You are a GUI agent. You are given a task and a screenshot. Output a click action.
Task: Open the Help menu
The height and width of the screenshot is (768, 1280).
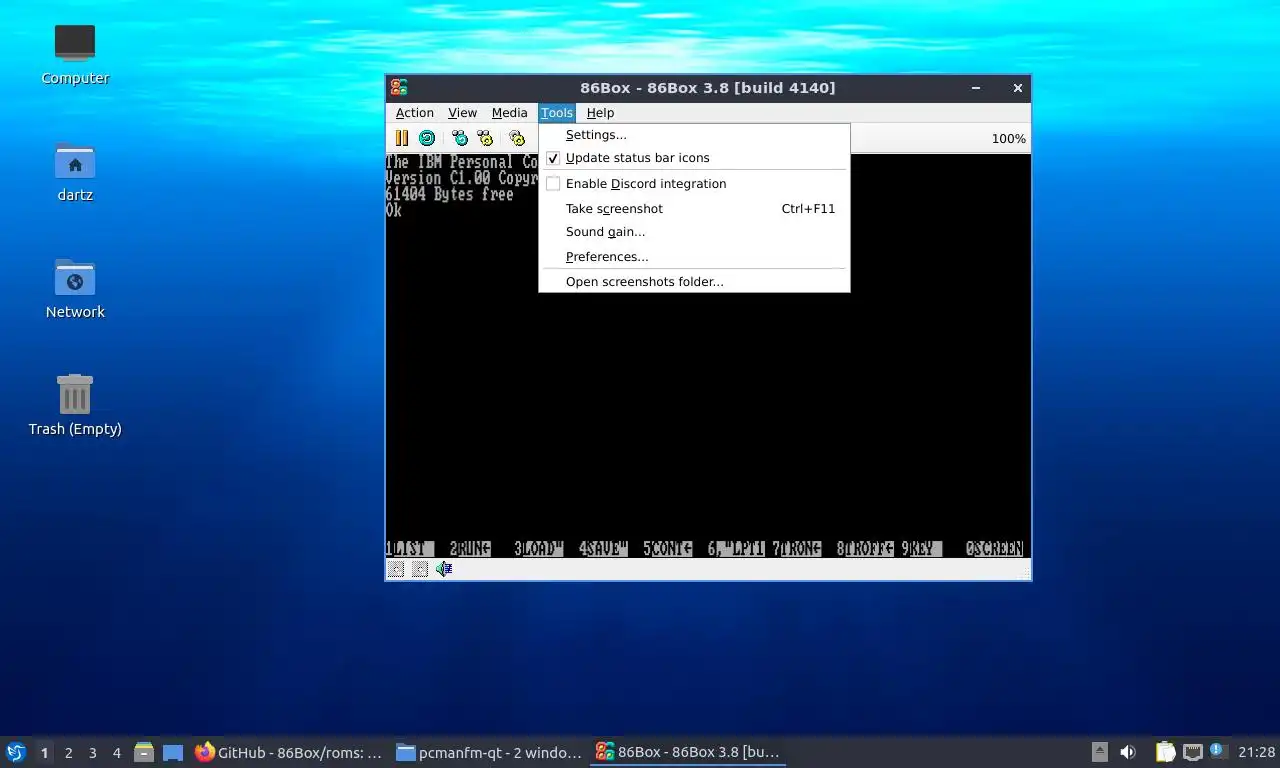point(600,113)
